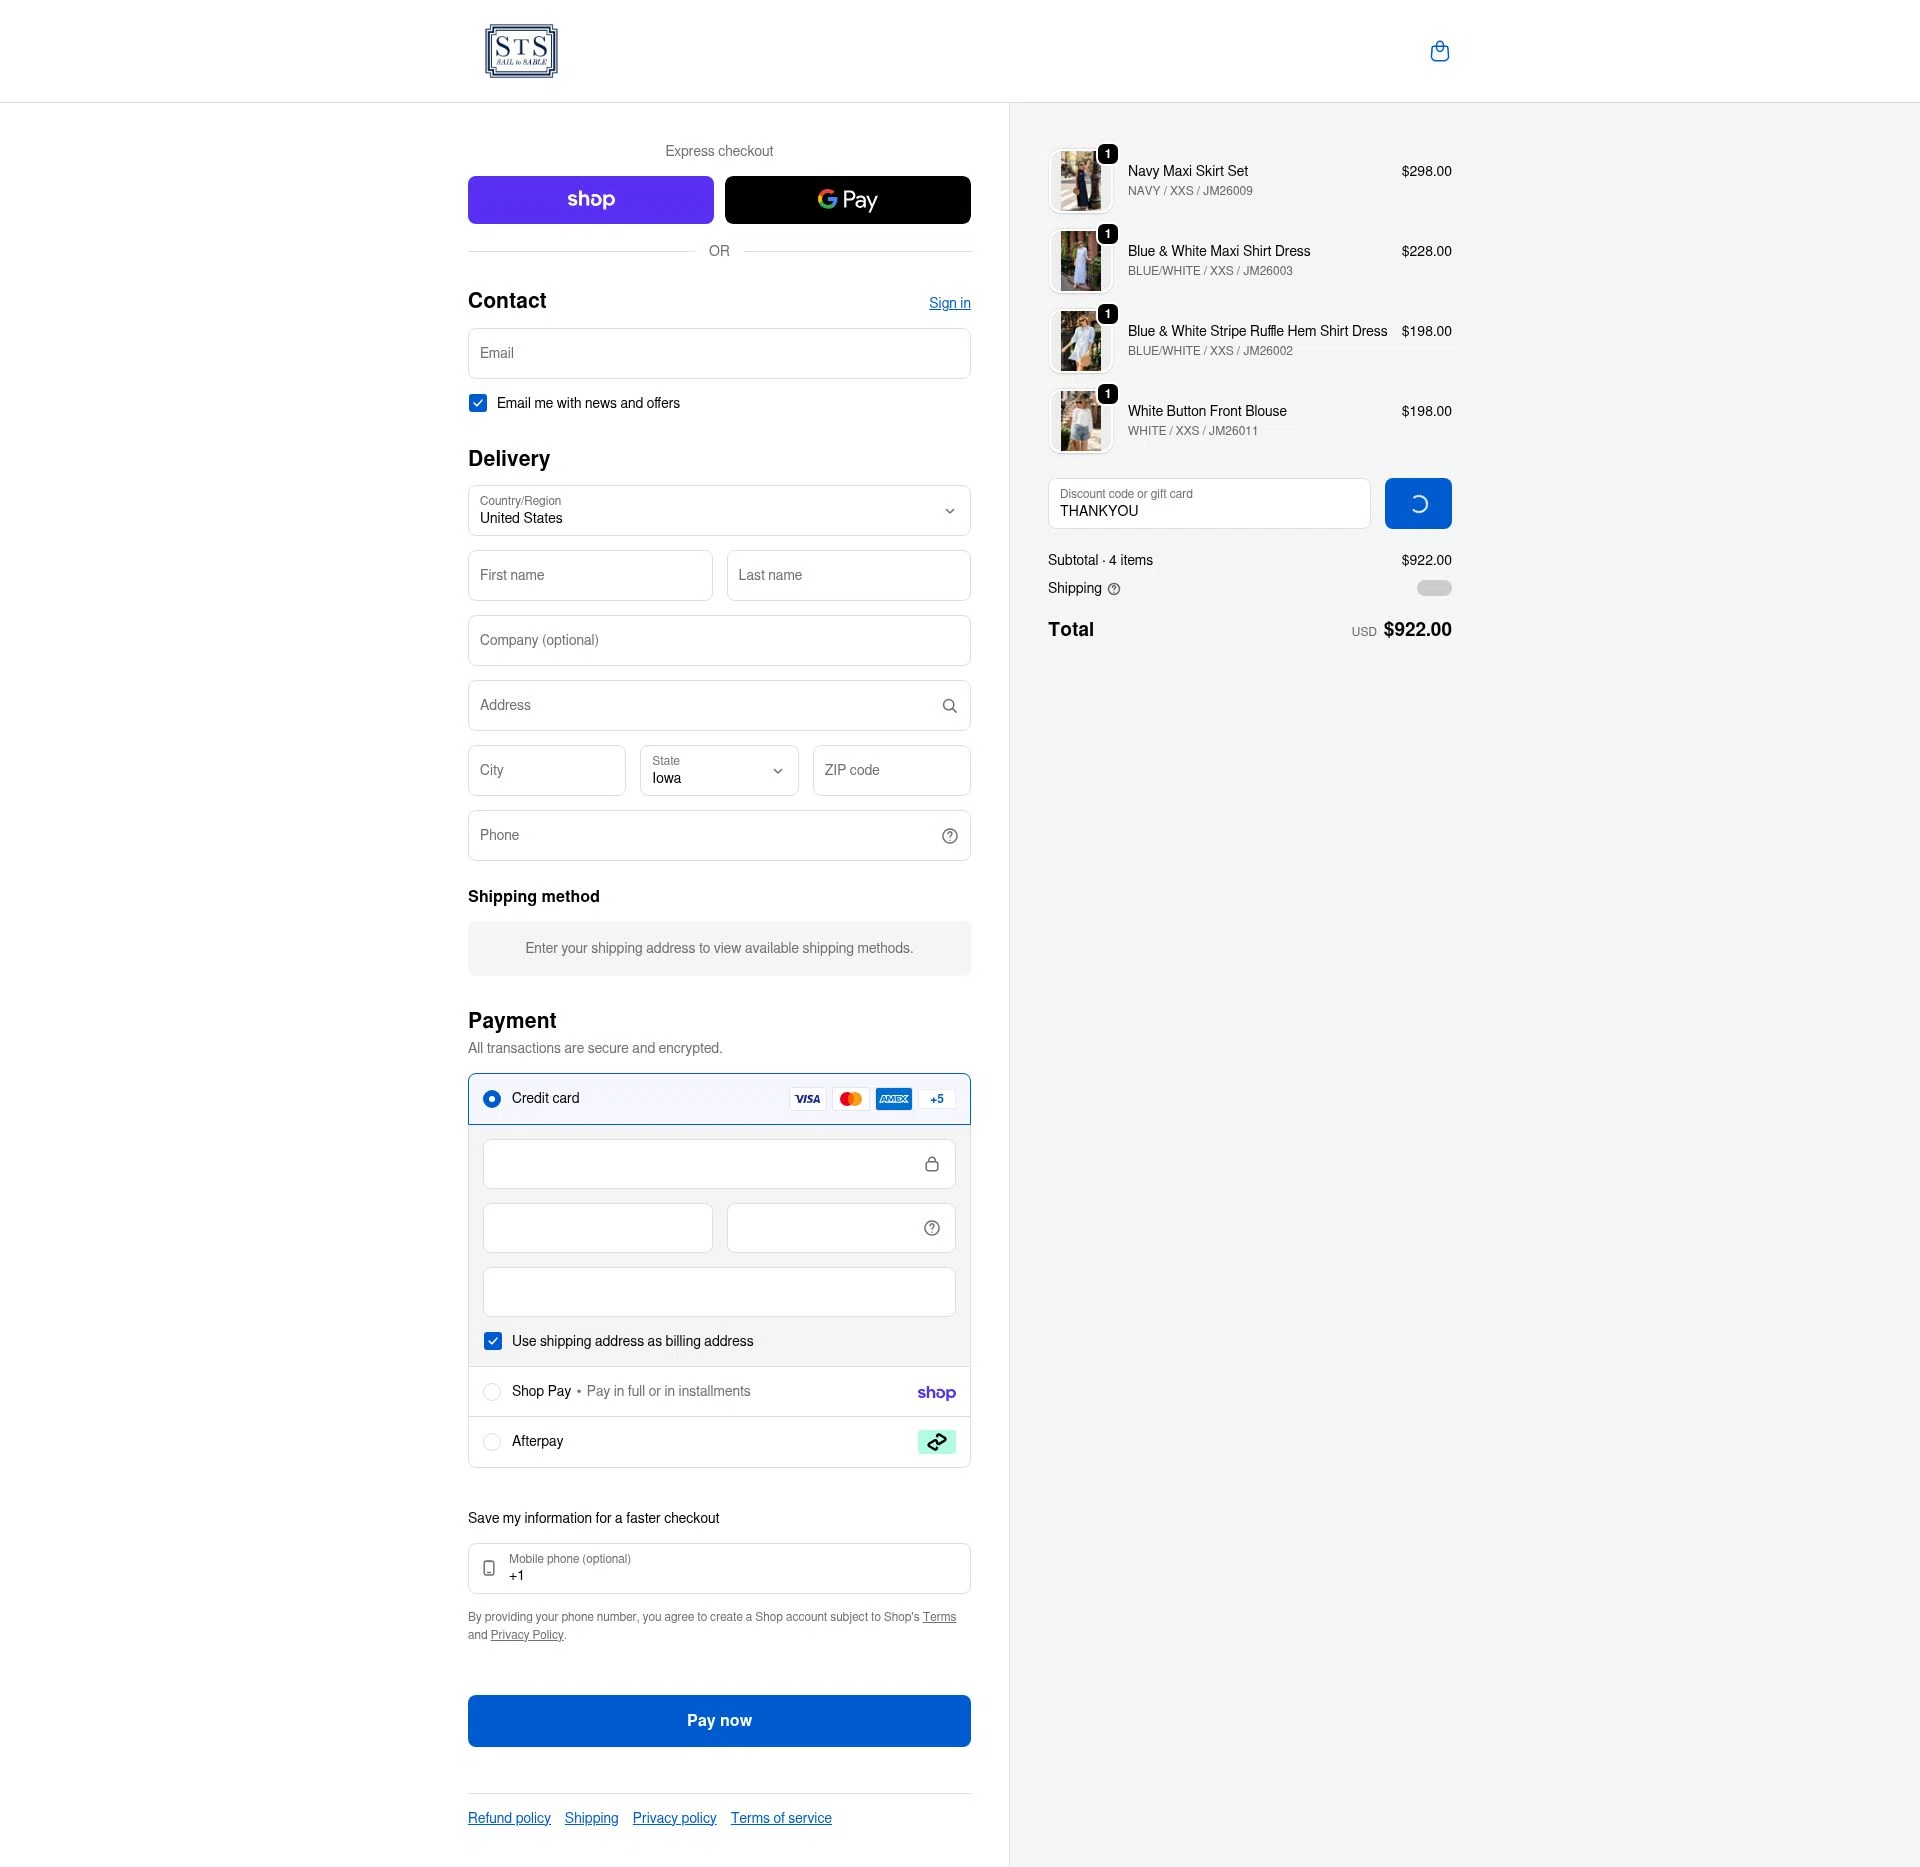
Task: Click the Sign in link
Action: click(948, 303)
